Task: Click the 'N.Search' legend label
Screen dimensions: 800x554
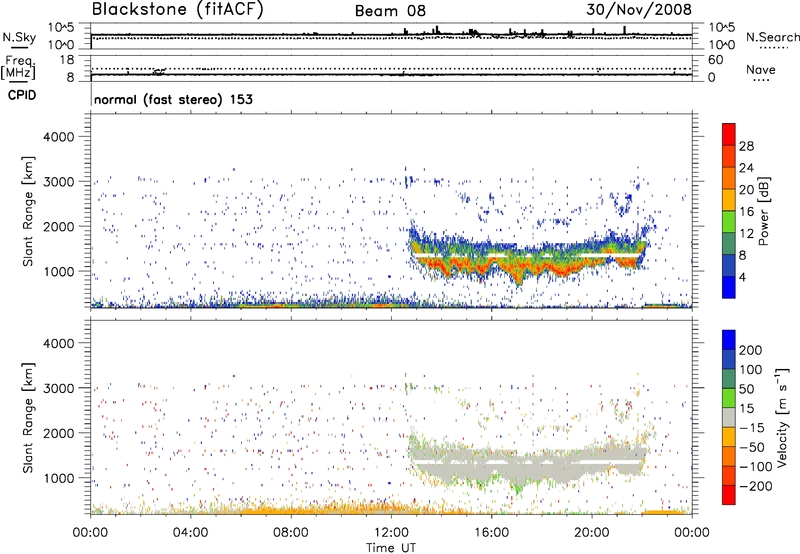Action: (x=773, y=37)
